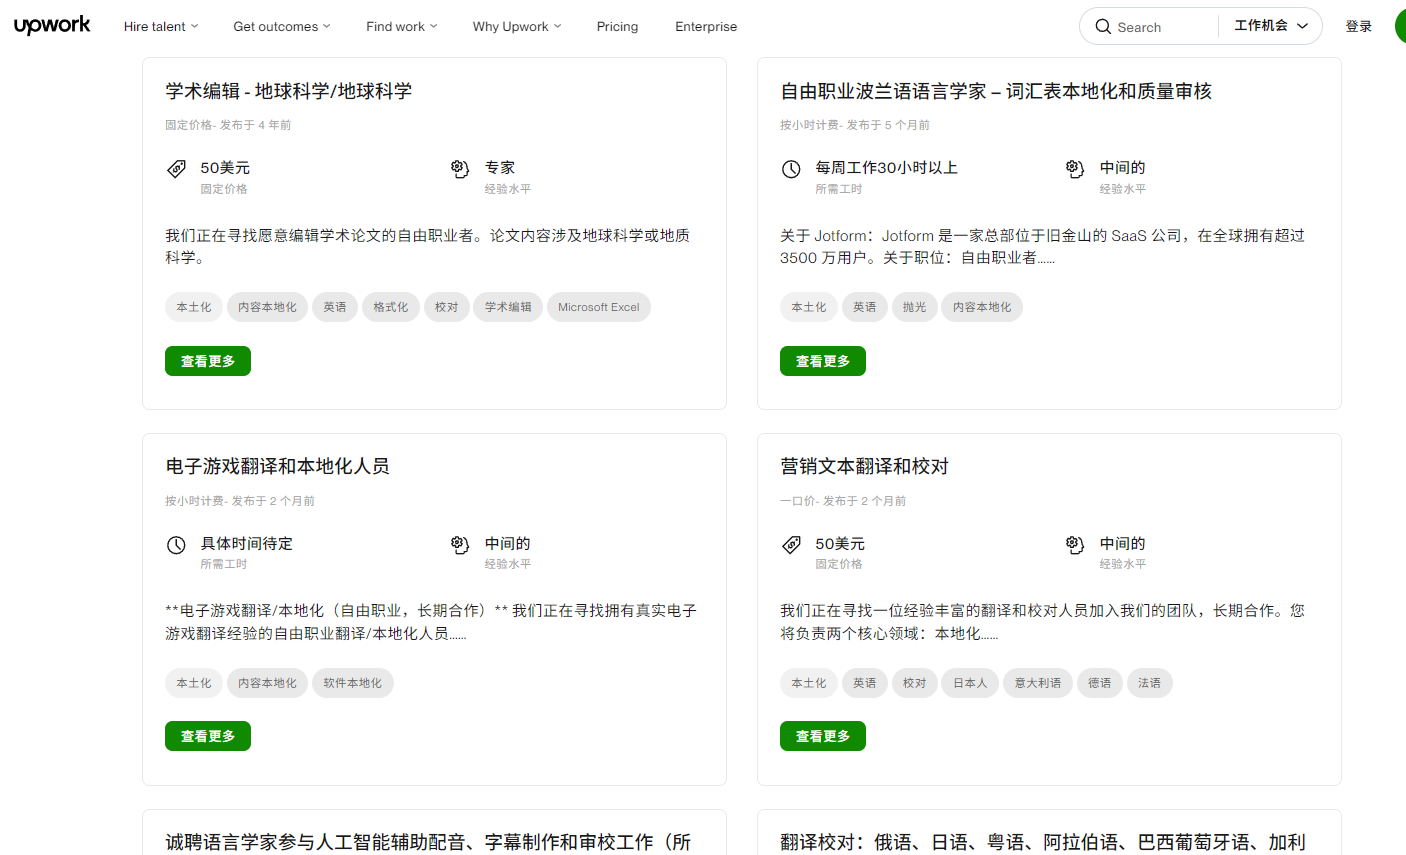Expand the Why Upwork menu
This screenshot has height=855, width=1406.
(x=517, y=27)
